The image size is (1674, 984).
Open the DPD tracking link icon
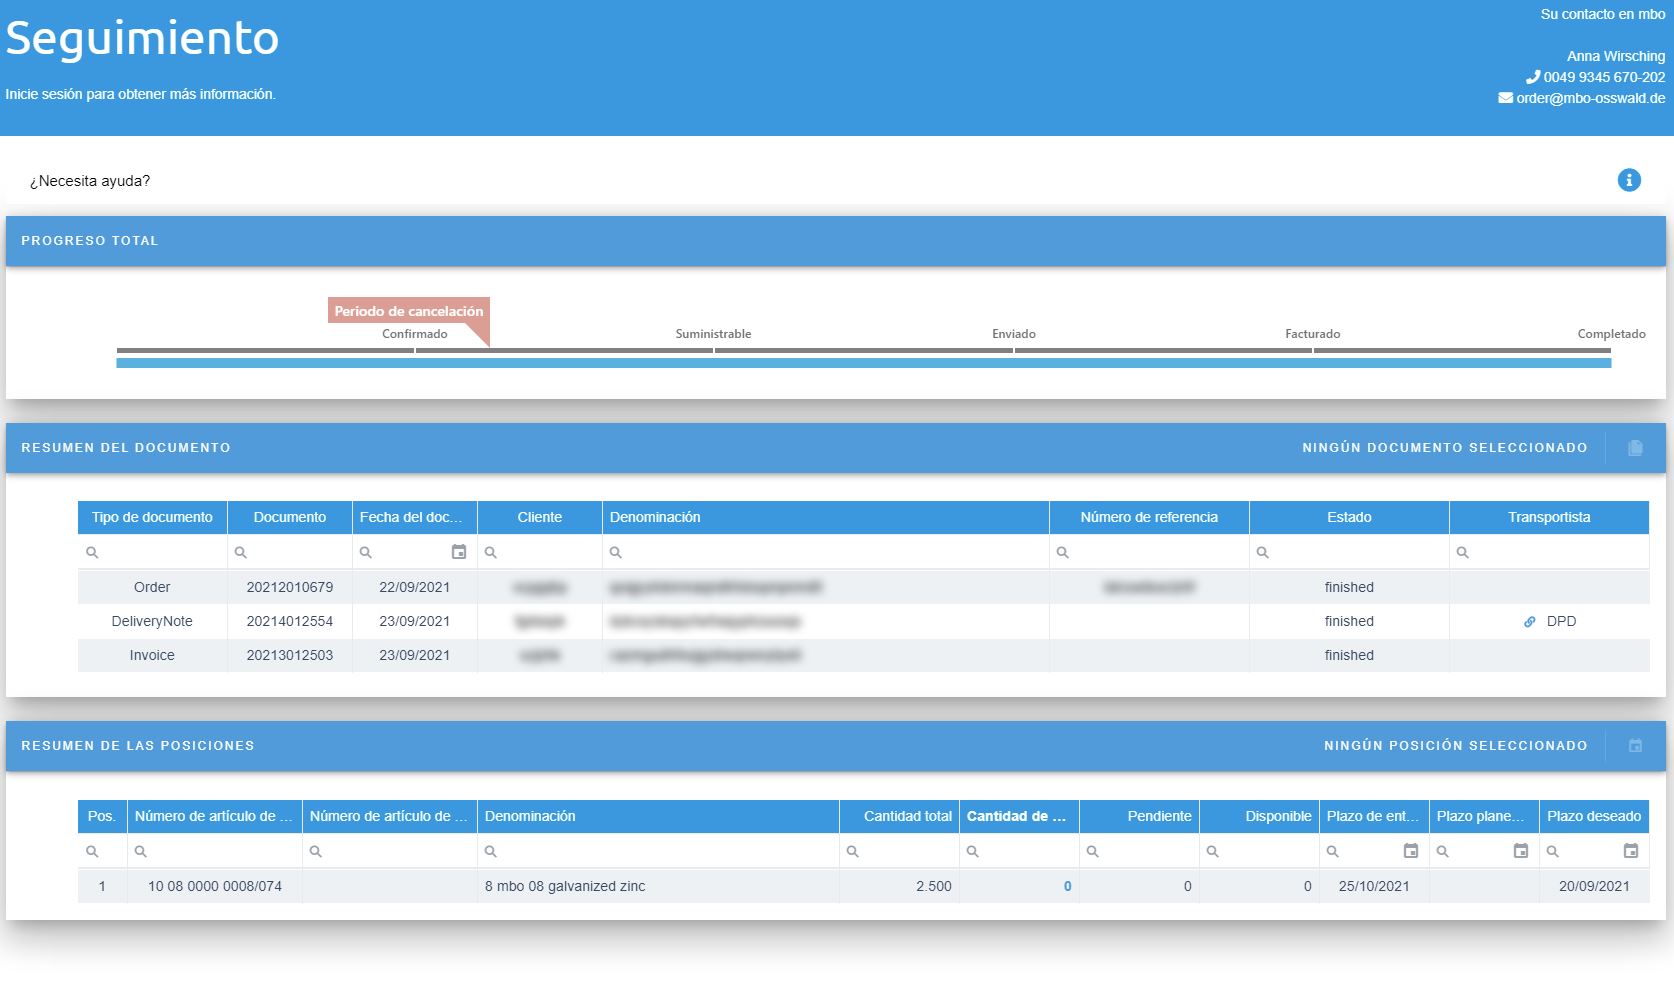click(x=1529, y=622)
